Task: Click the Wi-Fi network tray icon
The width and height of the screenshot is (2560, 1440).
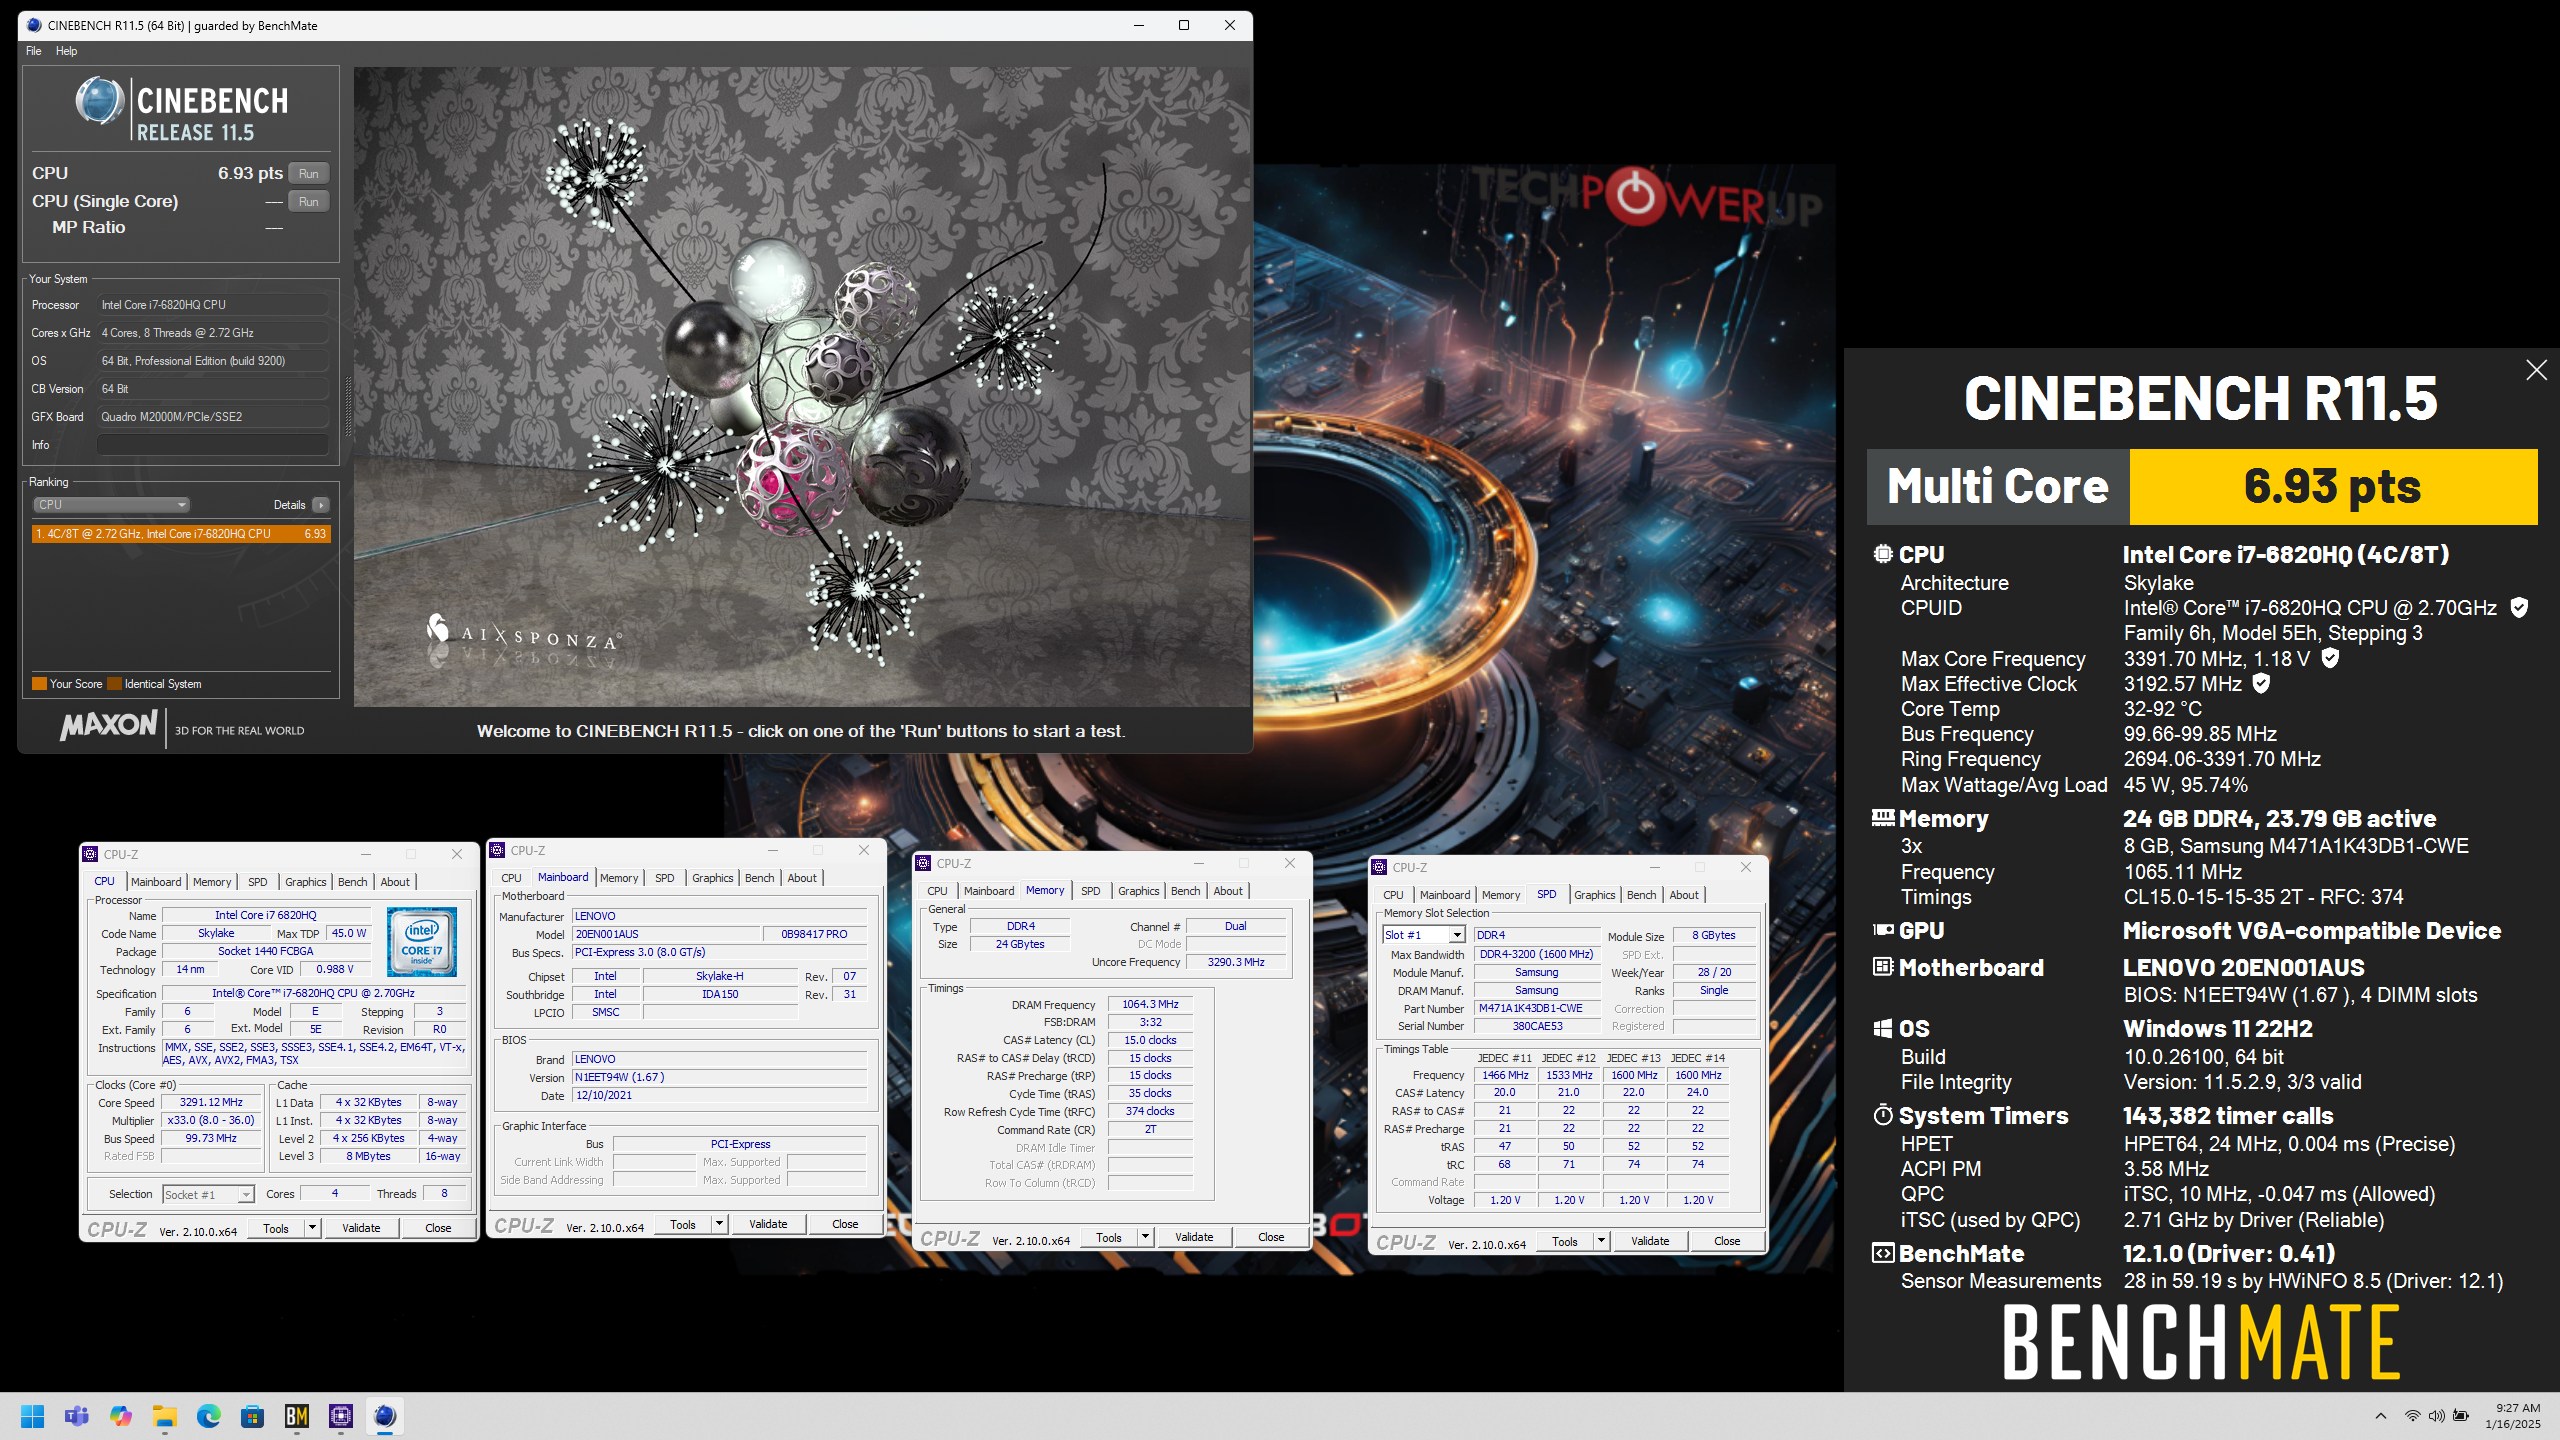Action: (x=2412, y=1416)
